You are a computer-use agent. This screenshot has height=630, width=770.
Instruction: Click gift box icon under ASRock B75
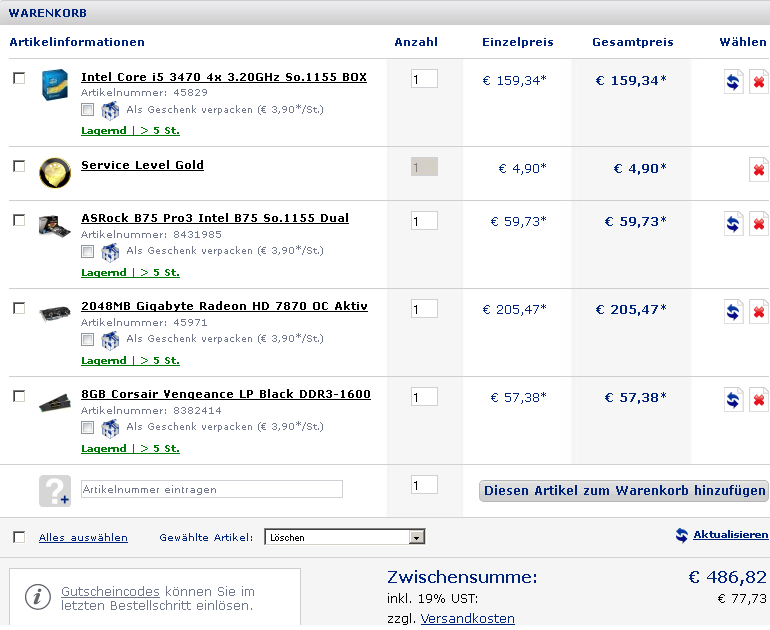(x=110, y=252)
